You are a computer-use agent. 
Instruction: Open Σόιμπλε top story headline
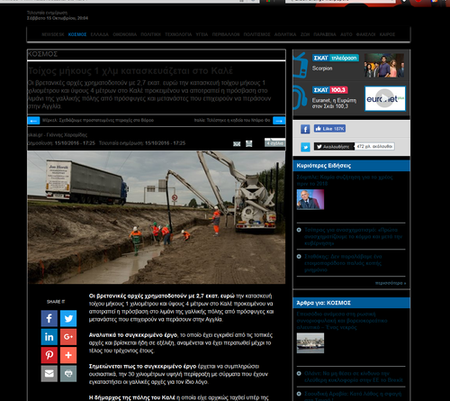pos(345,180)
